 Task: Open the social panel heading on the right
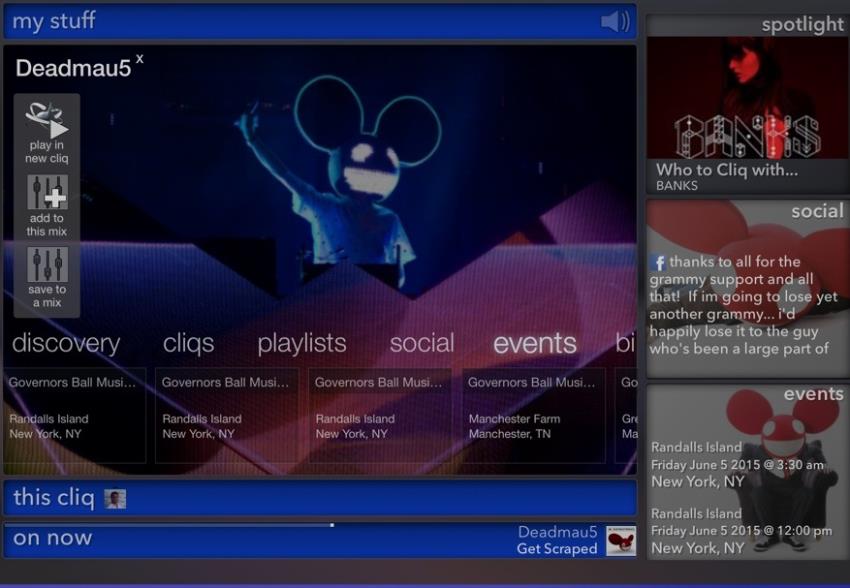[817, 211]
